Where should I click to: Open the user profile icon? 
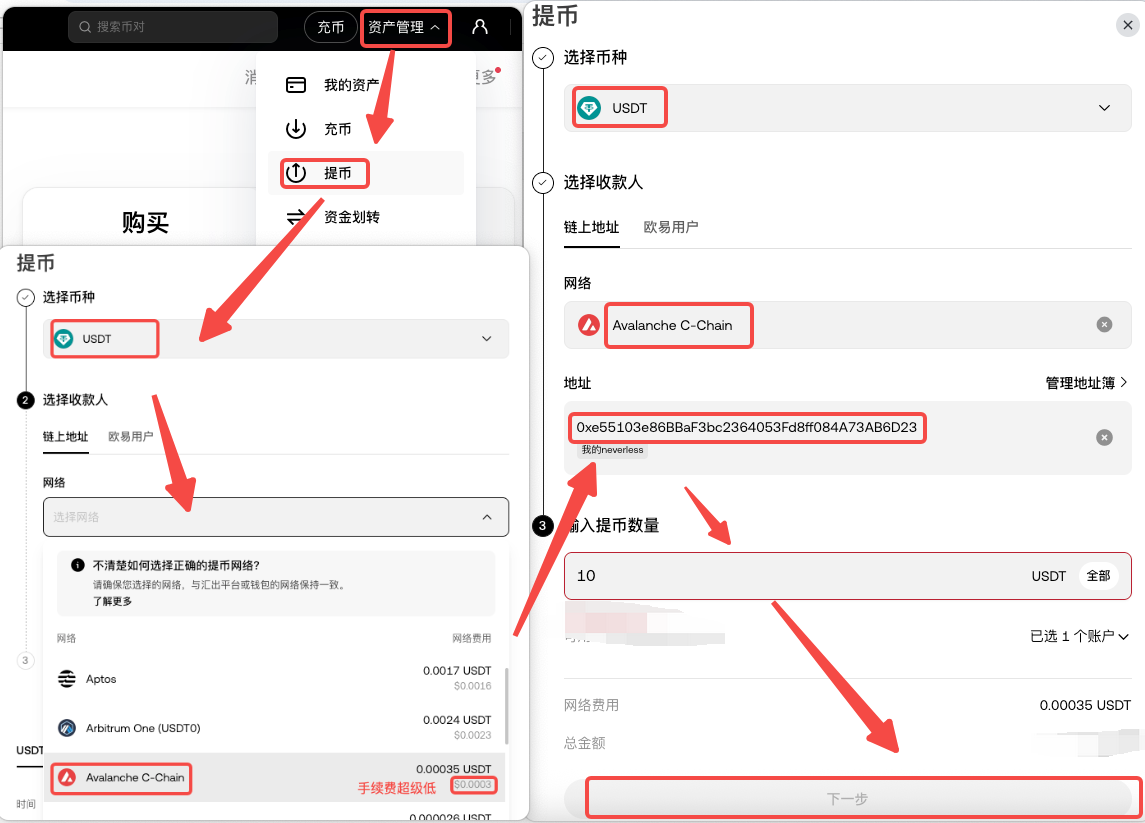tap(480, 27)
